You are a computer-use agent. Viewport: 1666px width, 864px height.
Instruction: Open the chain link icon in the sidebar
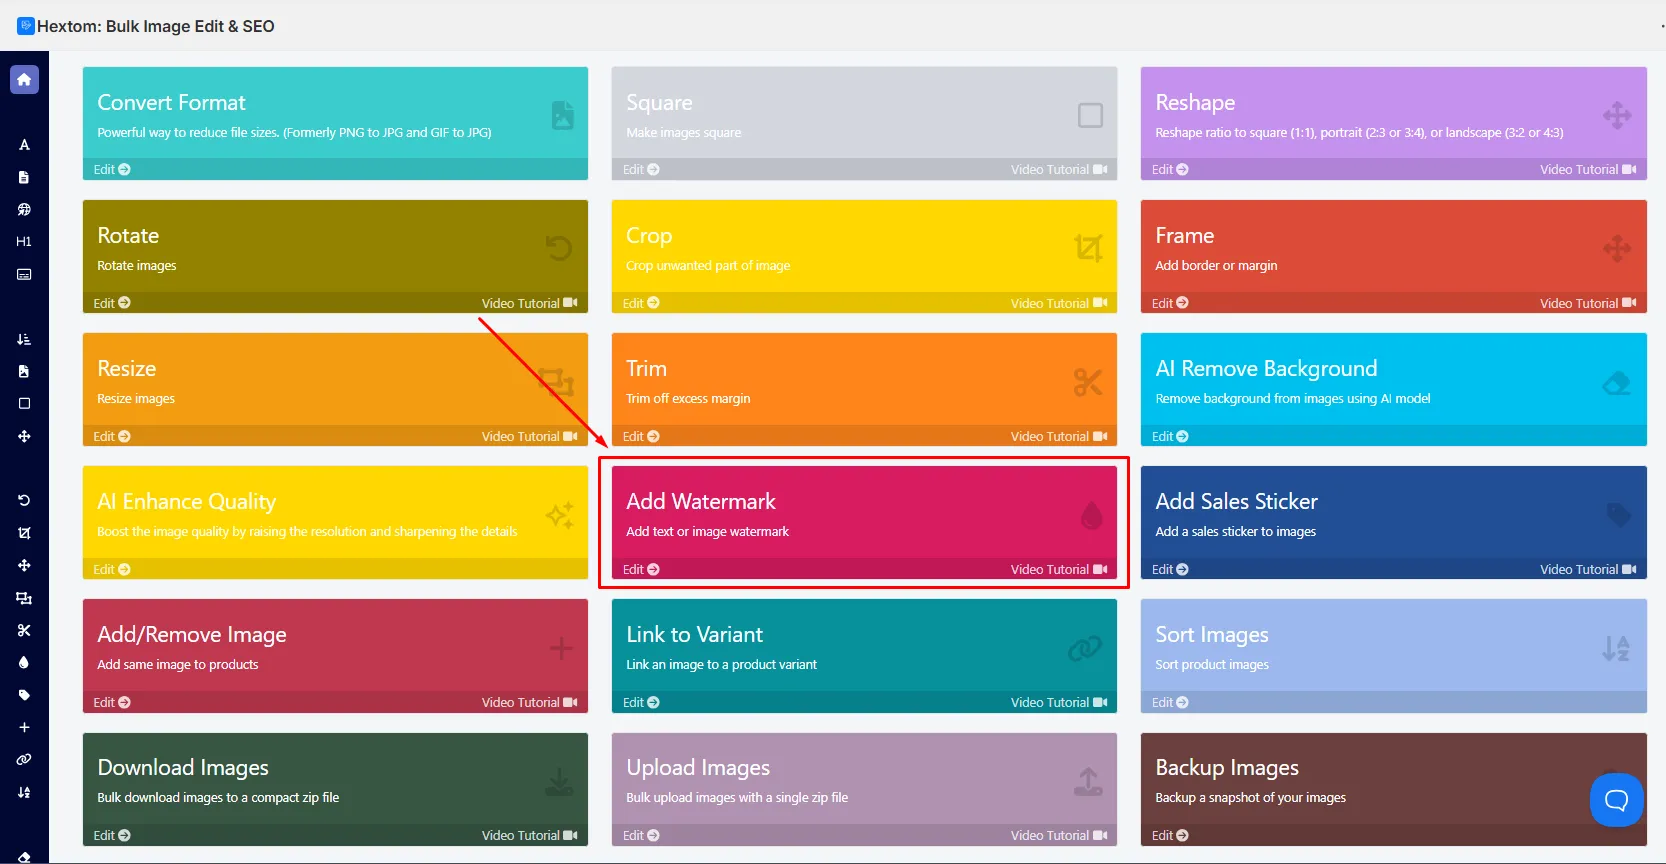click(x=24, y=760)
